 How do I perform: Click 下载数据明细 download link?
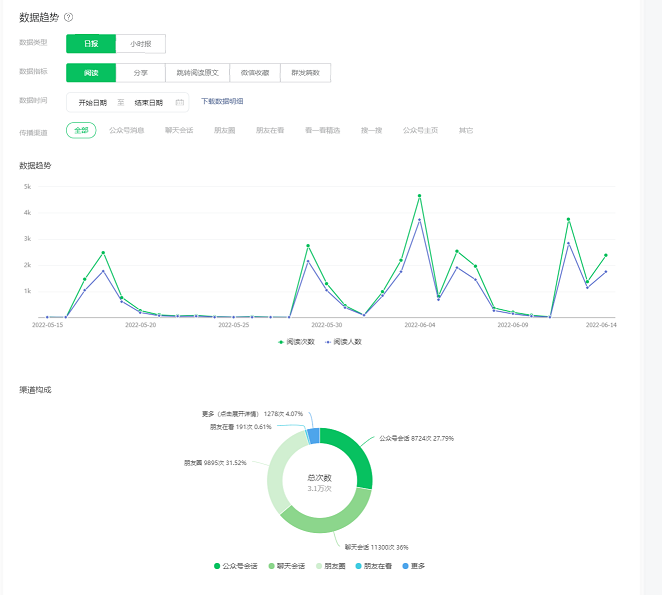(222, 101)
